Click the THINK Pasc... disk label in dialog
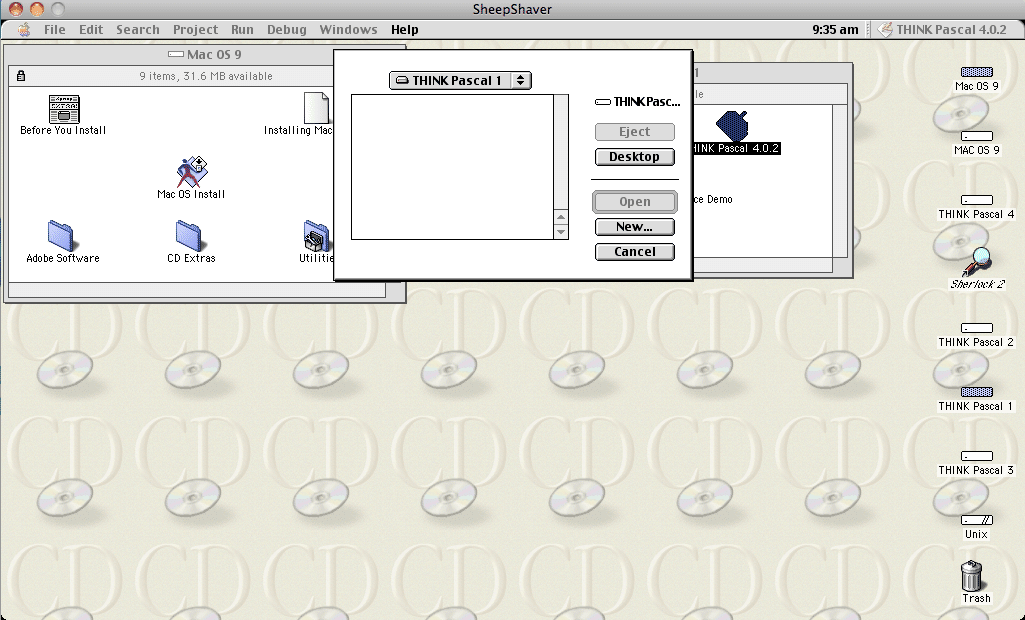The image size is (1025, 620). (637, 101)
